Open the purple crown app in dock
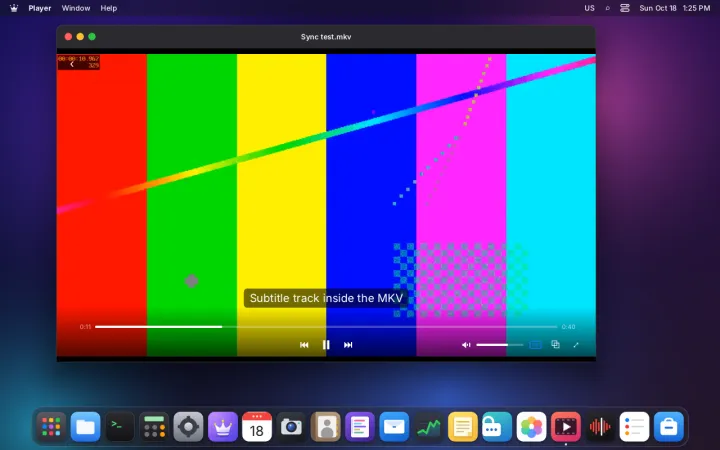 (x=223, y=427)
